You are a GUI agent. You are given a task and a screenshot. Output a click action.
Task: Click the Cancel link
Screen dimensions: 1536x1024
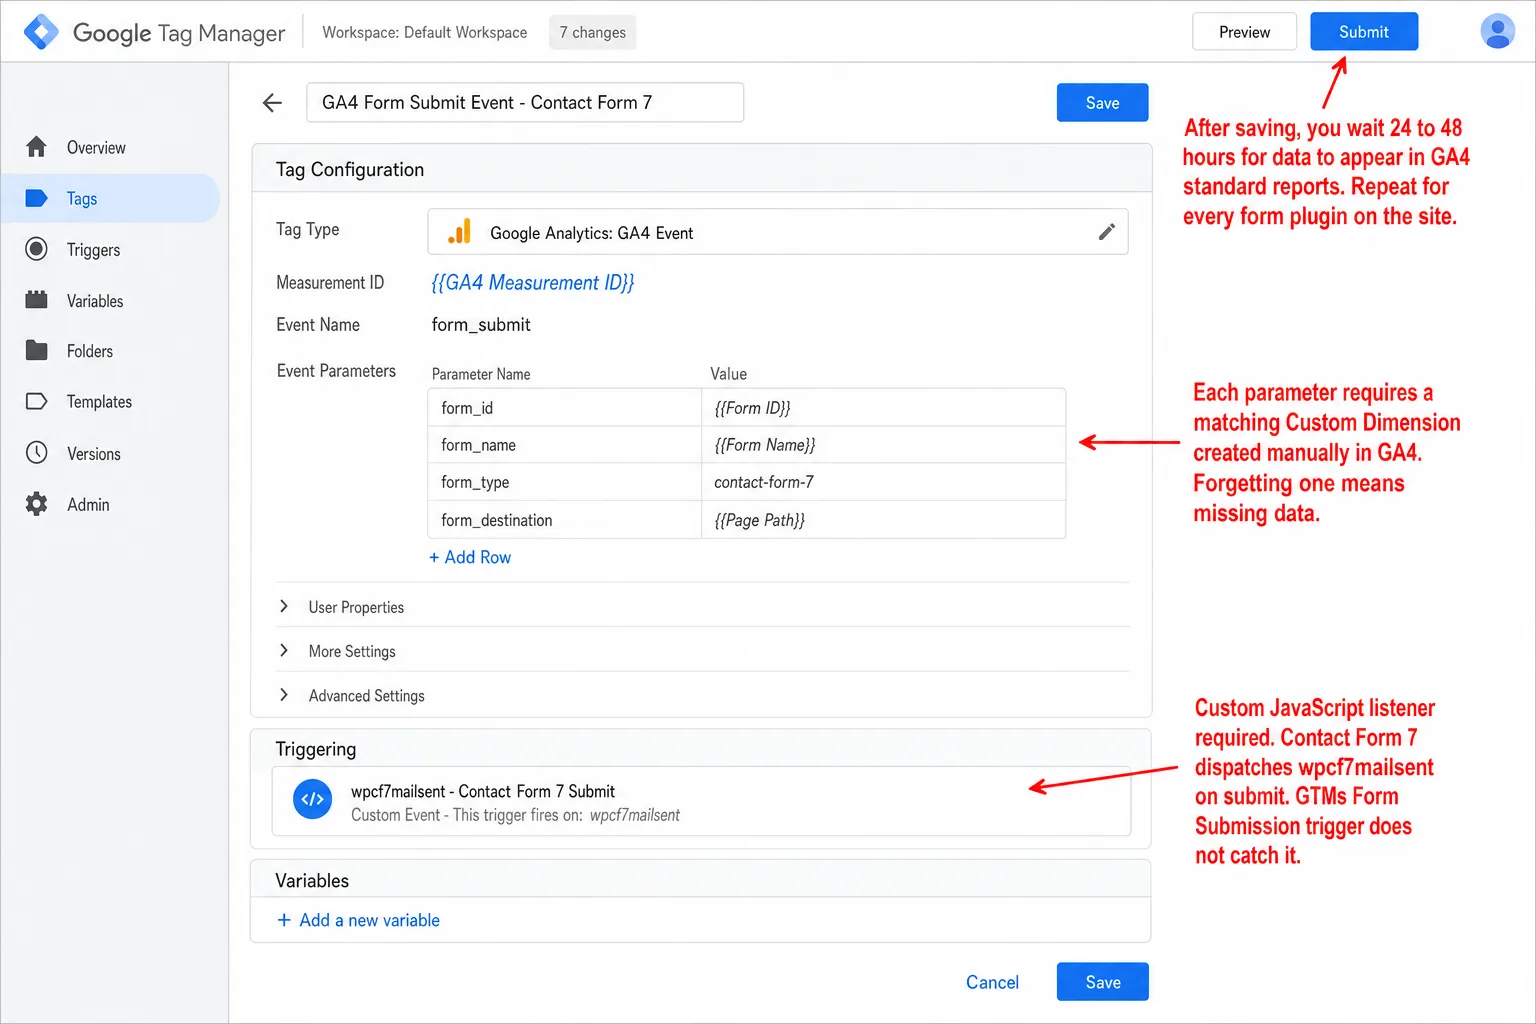(x=992, y=982)
